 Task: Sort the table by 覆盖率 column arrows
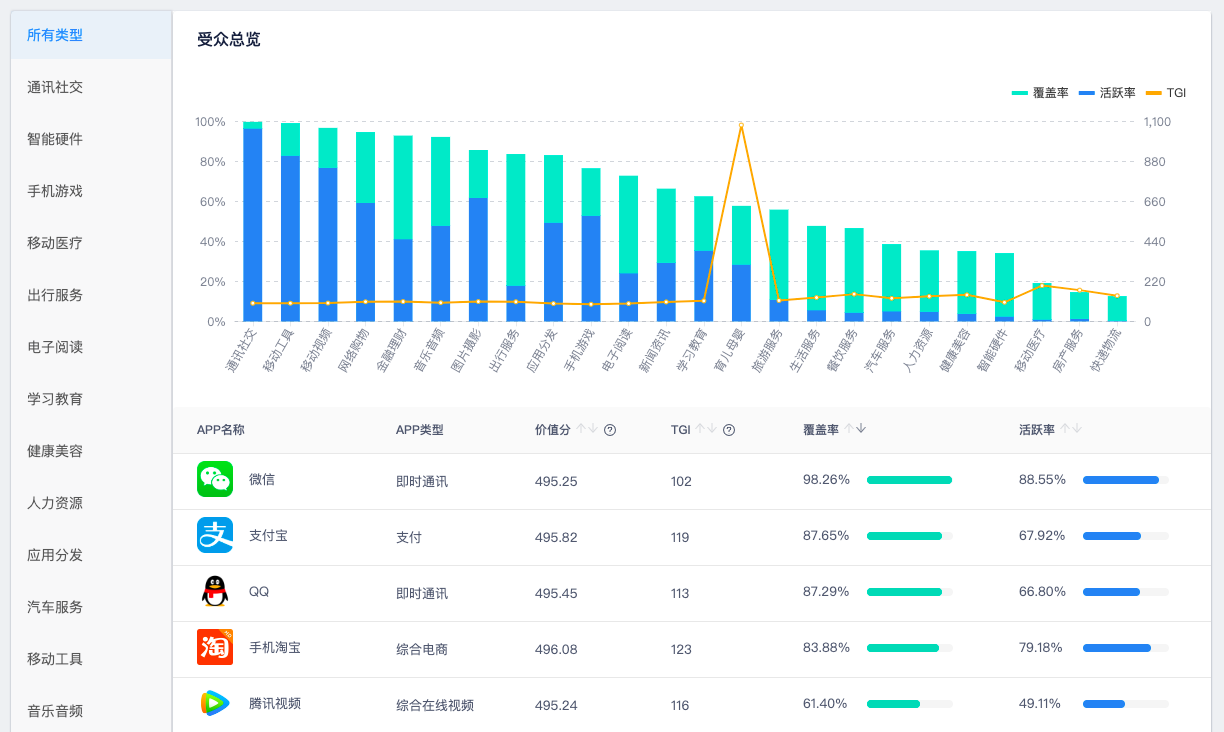pyautogui.click(x=855, y=429)
